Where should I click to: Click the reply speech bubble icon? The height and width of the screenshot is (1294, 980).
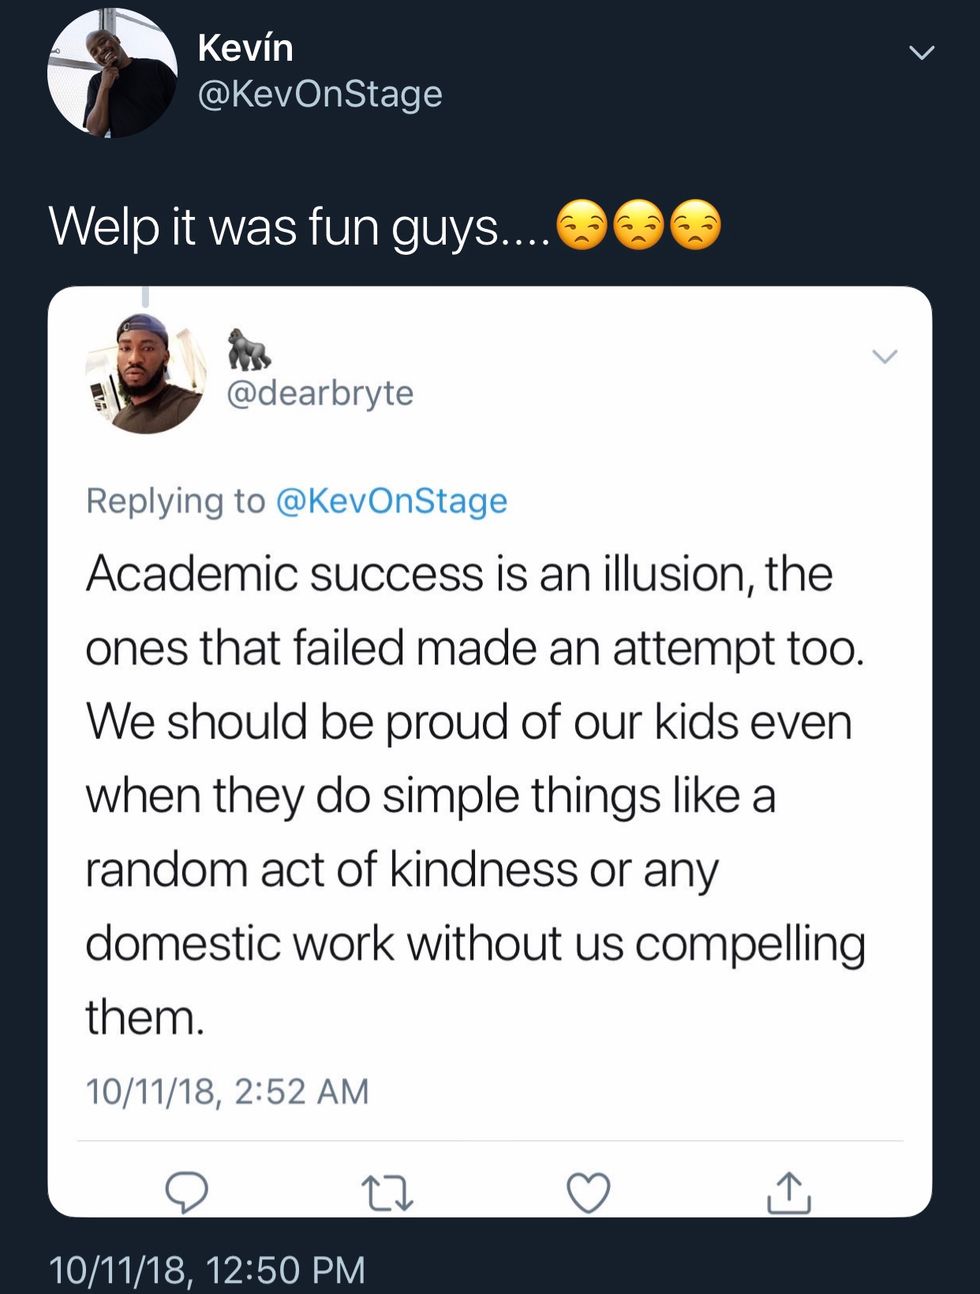186,1191
